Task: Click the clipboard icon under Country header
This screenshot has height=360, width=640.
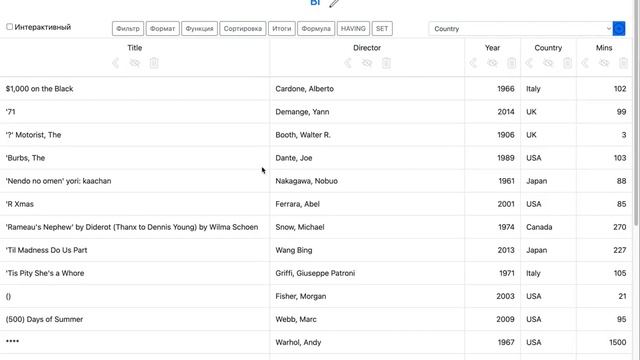Action: click(x=567, y=63)
